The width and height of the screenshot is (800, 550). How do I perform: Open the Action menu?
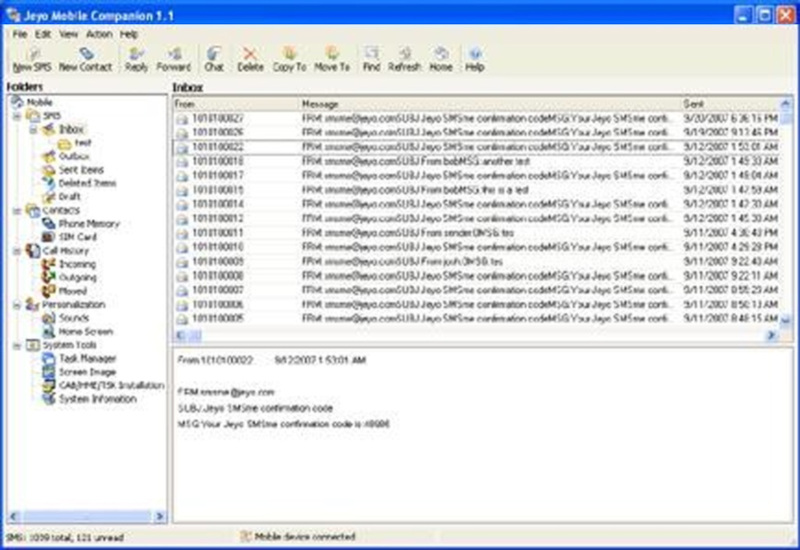click(99, 34)
